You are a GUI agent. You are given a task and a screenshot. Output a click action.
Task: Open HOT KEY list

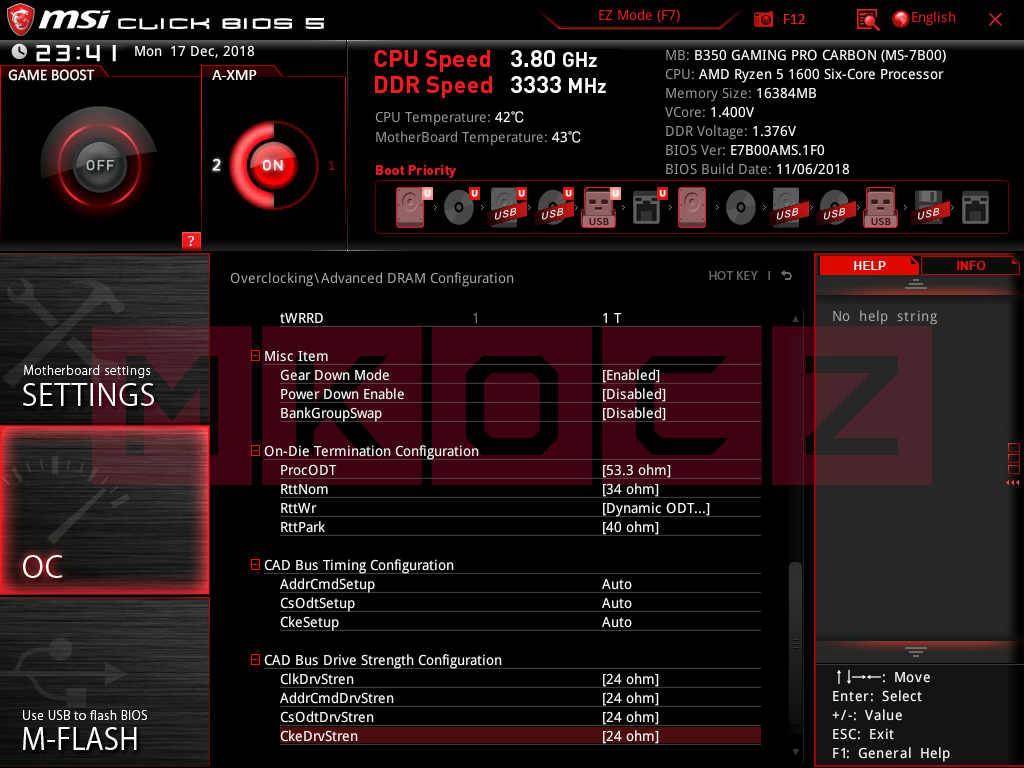click(x=733, y=276)
